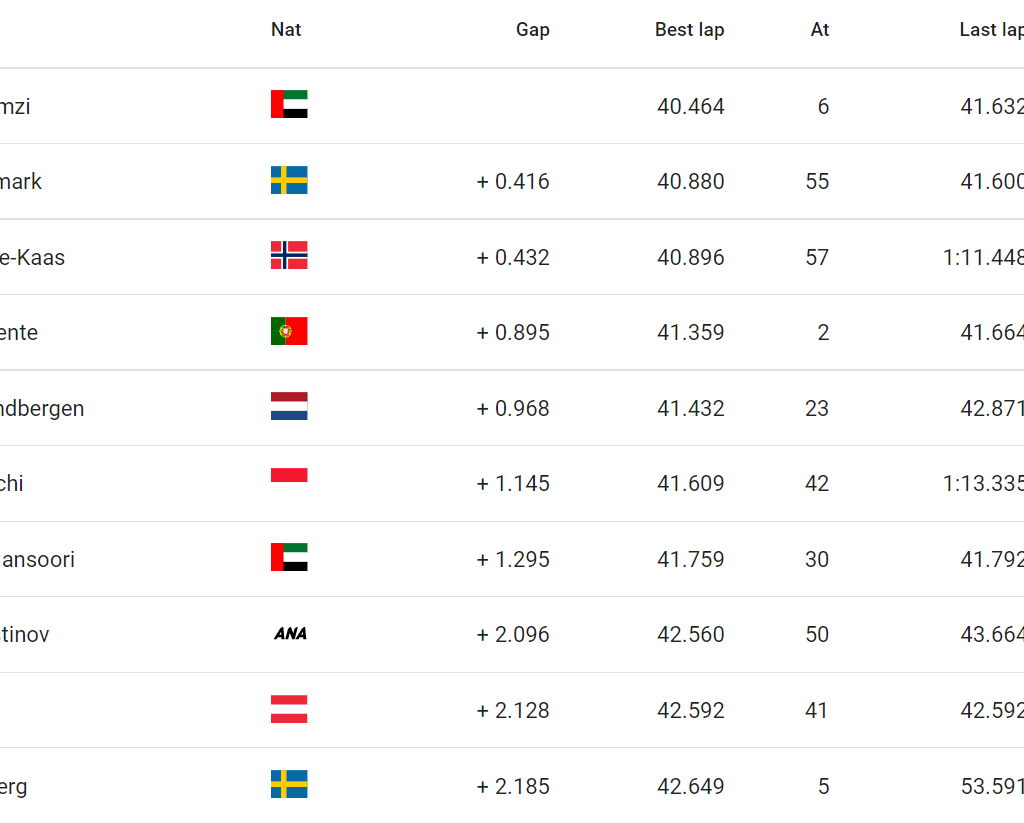Select the last lap value 1:13.335
The width and height of the screenshot is (1024, 823).
pyautogui.click(x=983, y=483)
